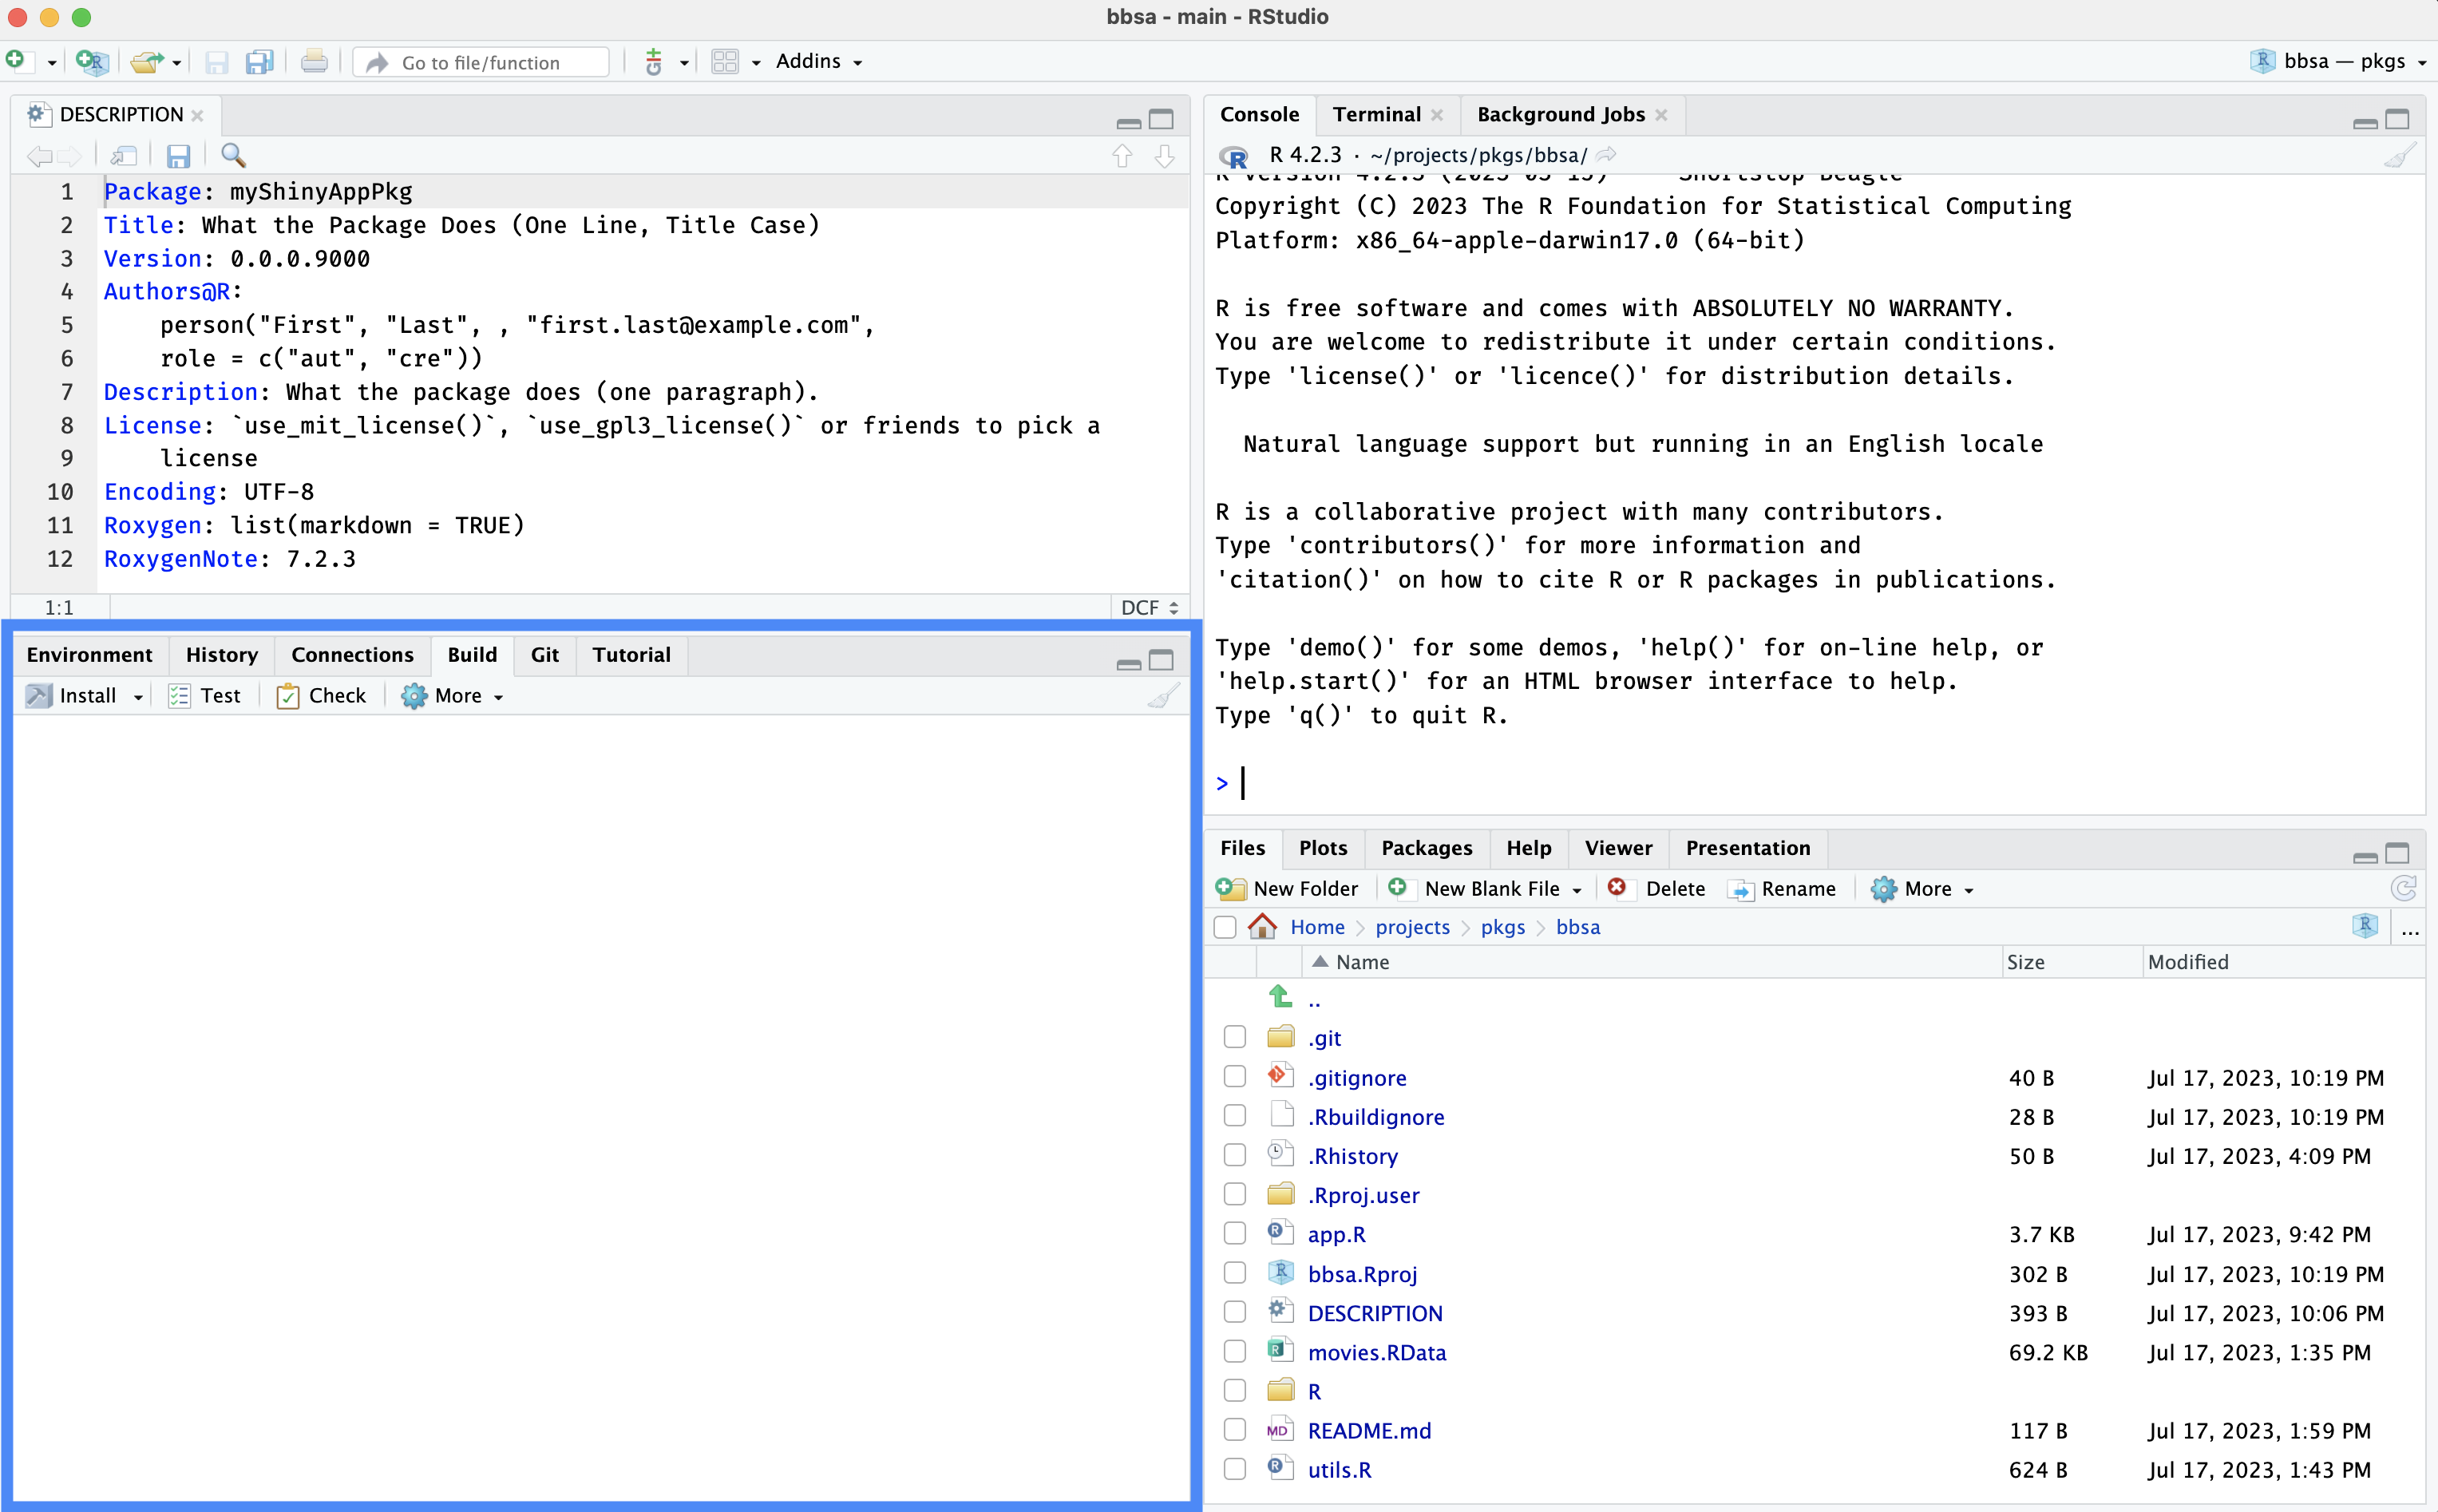Open the Plots tab
The height and width of the screenshot is (1512, 2438).
tap(1323, 847)
